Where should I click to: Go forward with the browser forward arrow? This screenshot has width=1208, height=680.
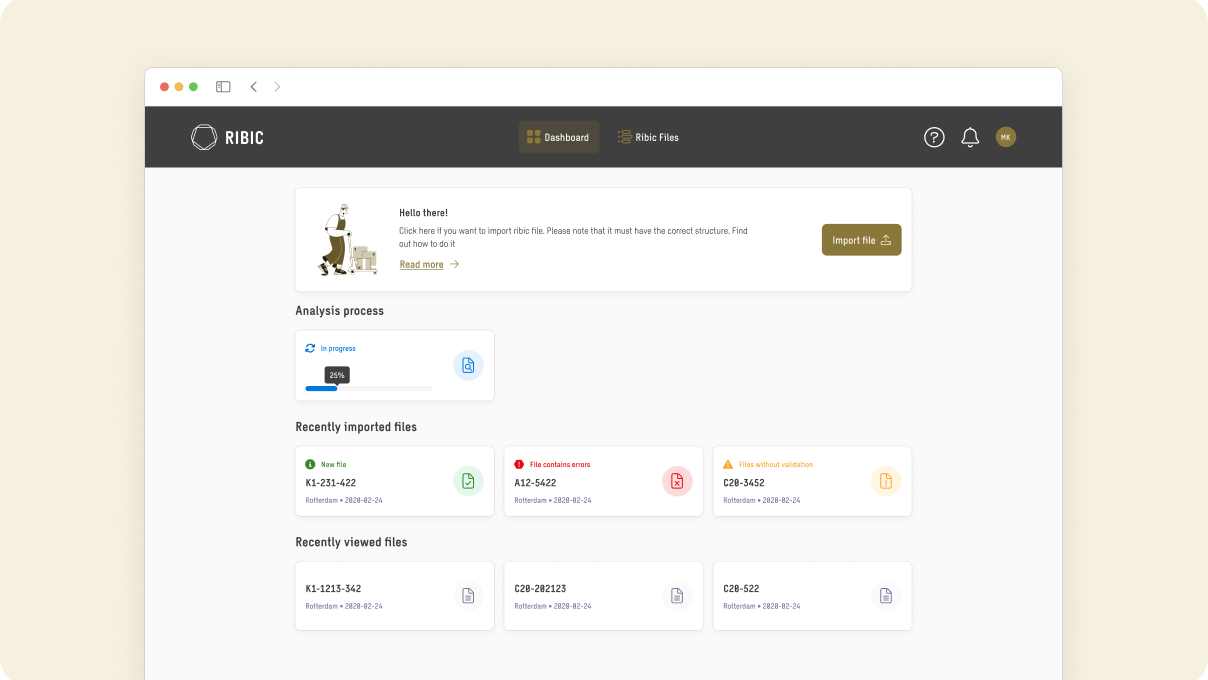[x=277, y=87]
